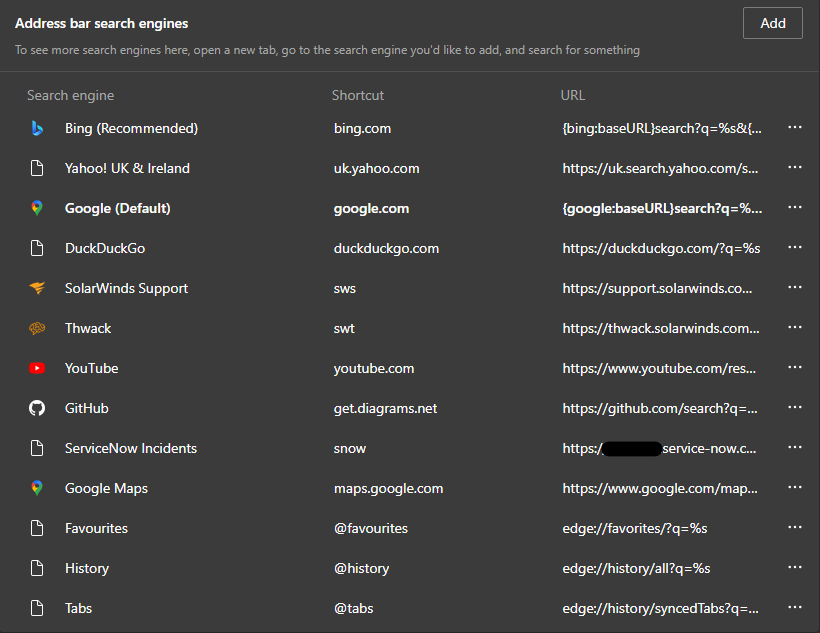The width and height of the screenshot is (820, 633).
Task: Click the Bing logo icon
Action: click(x=37, y=128)
